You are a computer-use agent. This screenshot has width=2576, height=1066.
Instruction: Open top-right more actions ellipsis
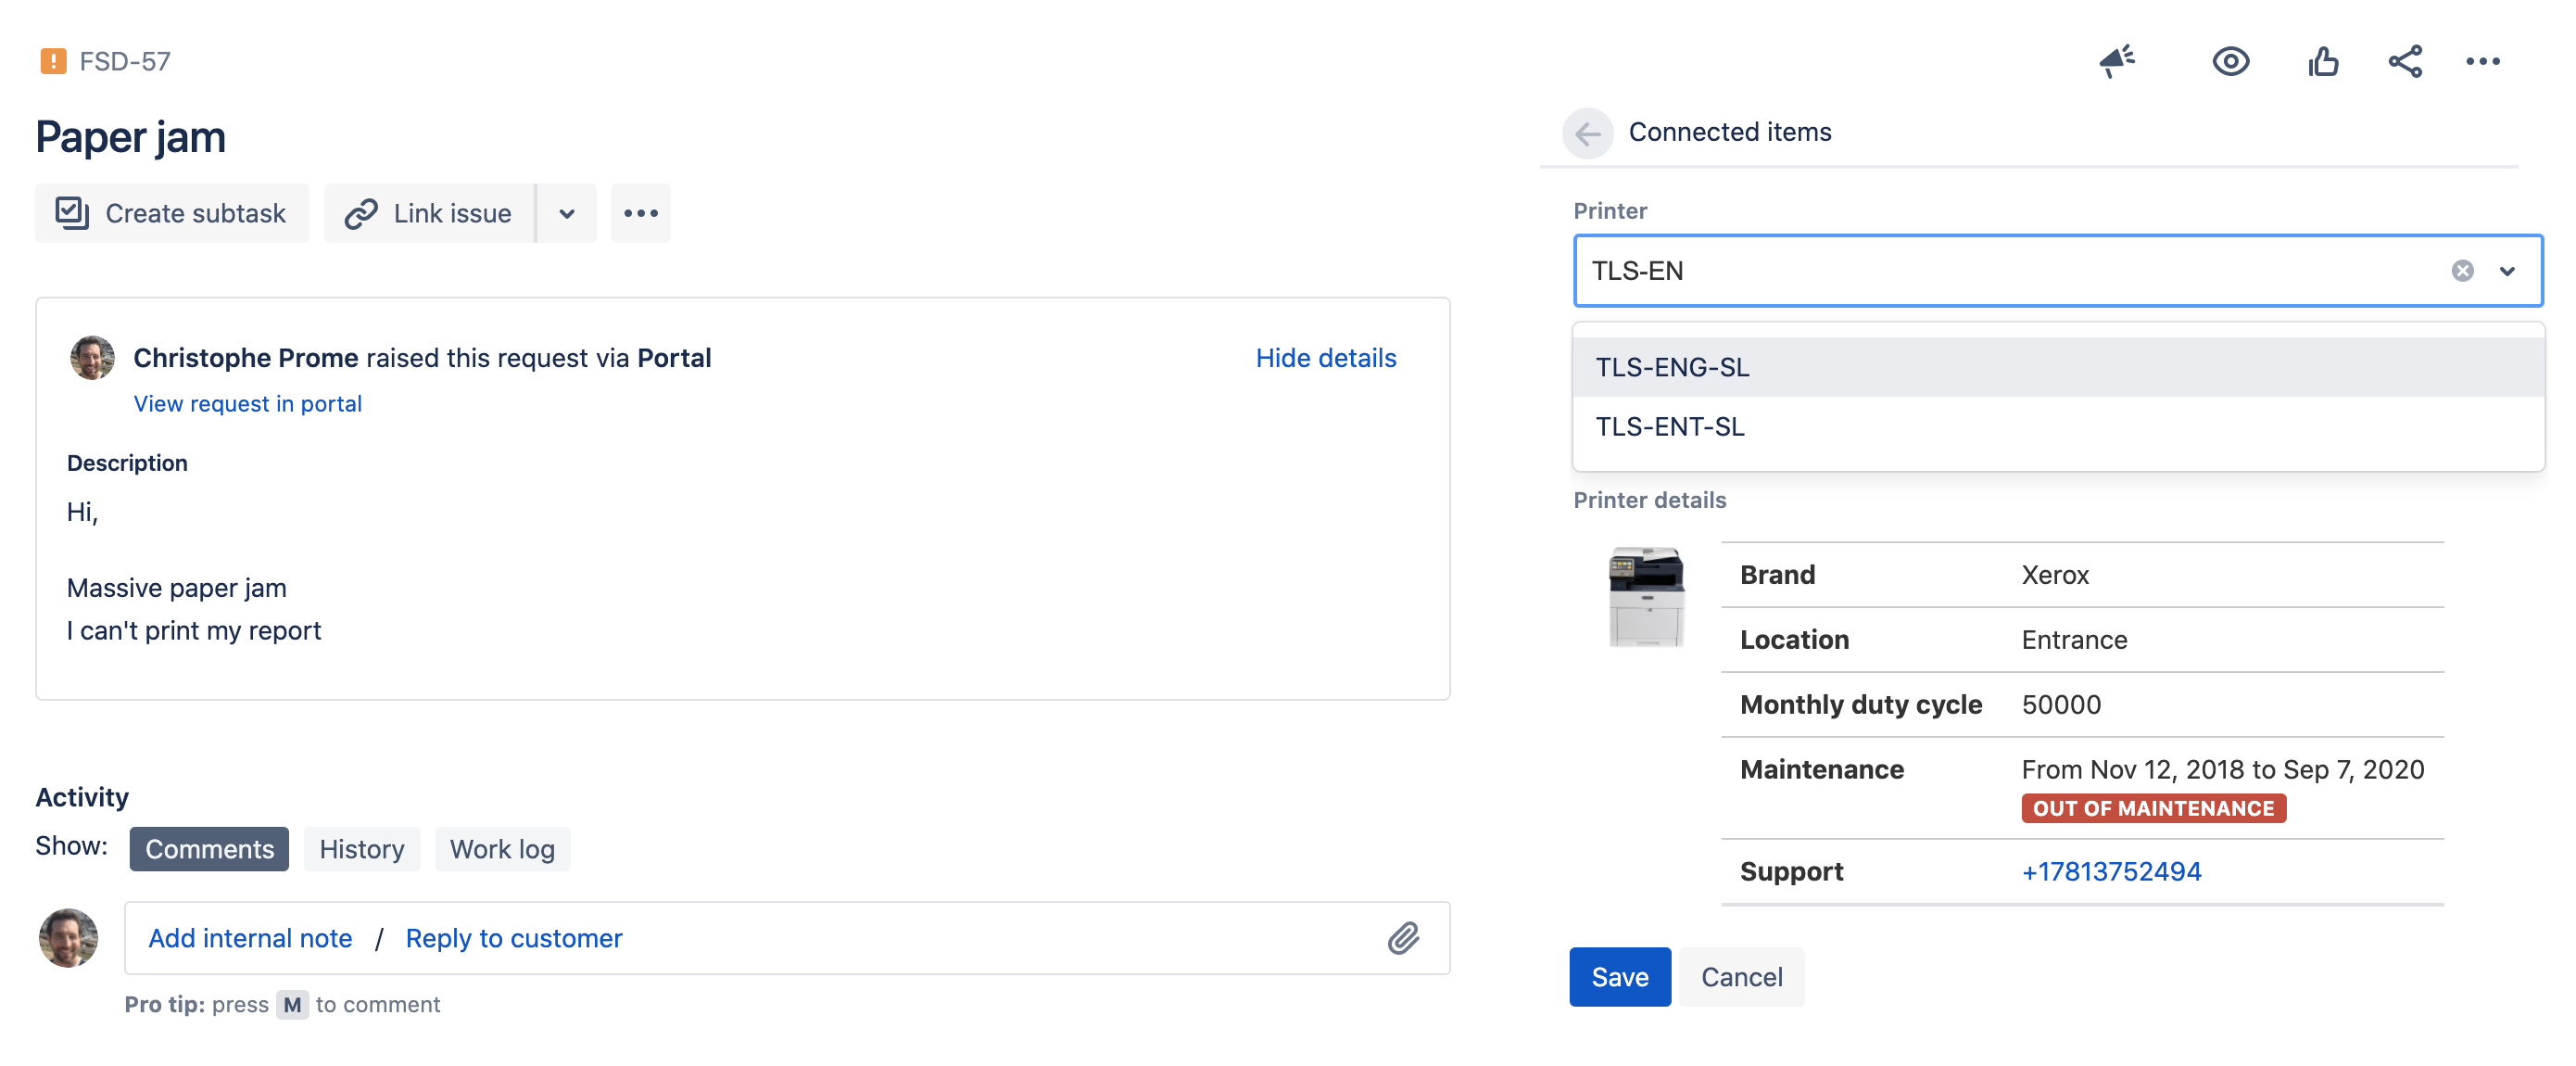2482,61
